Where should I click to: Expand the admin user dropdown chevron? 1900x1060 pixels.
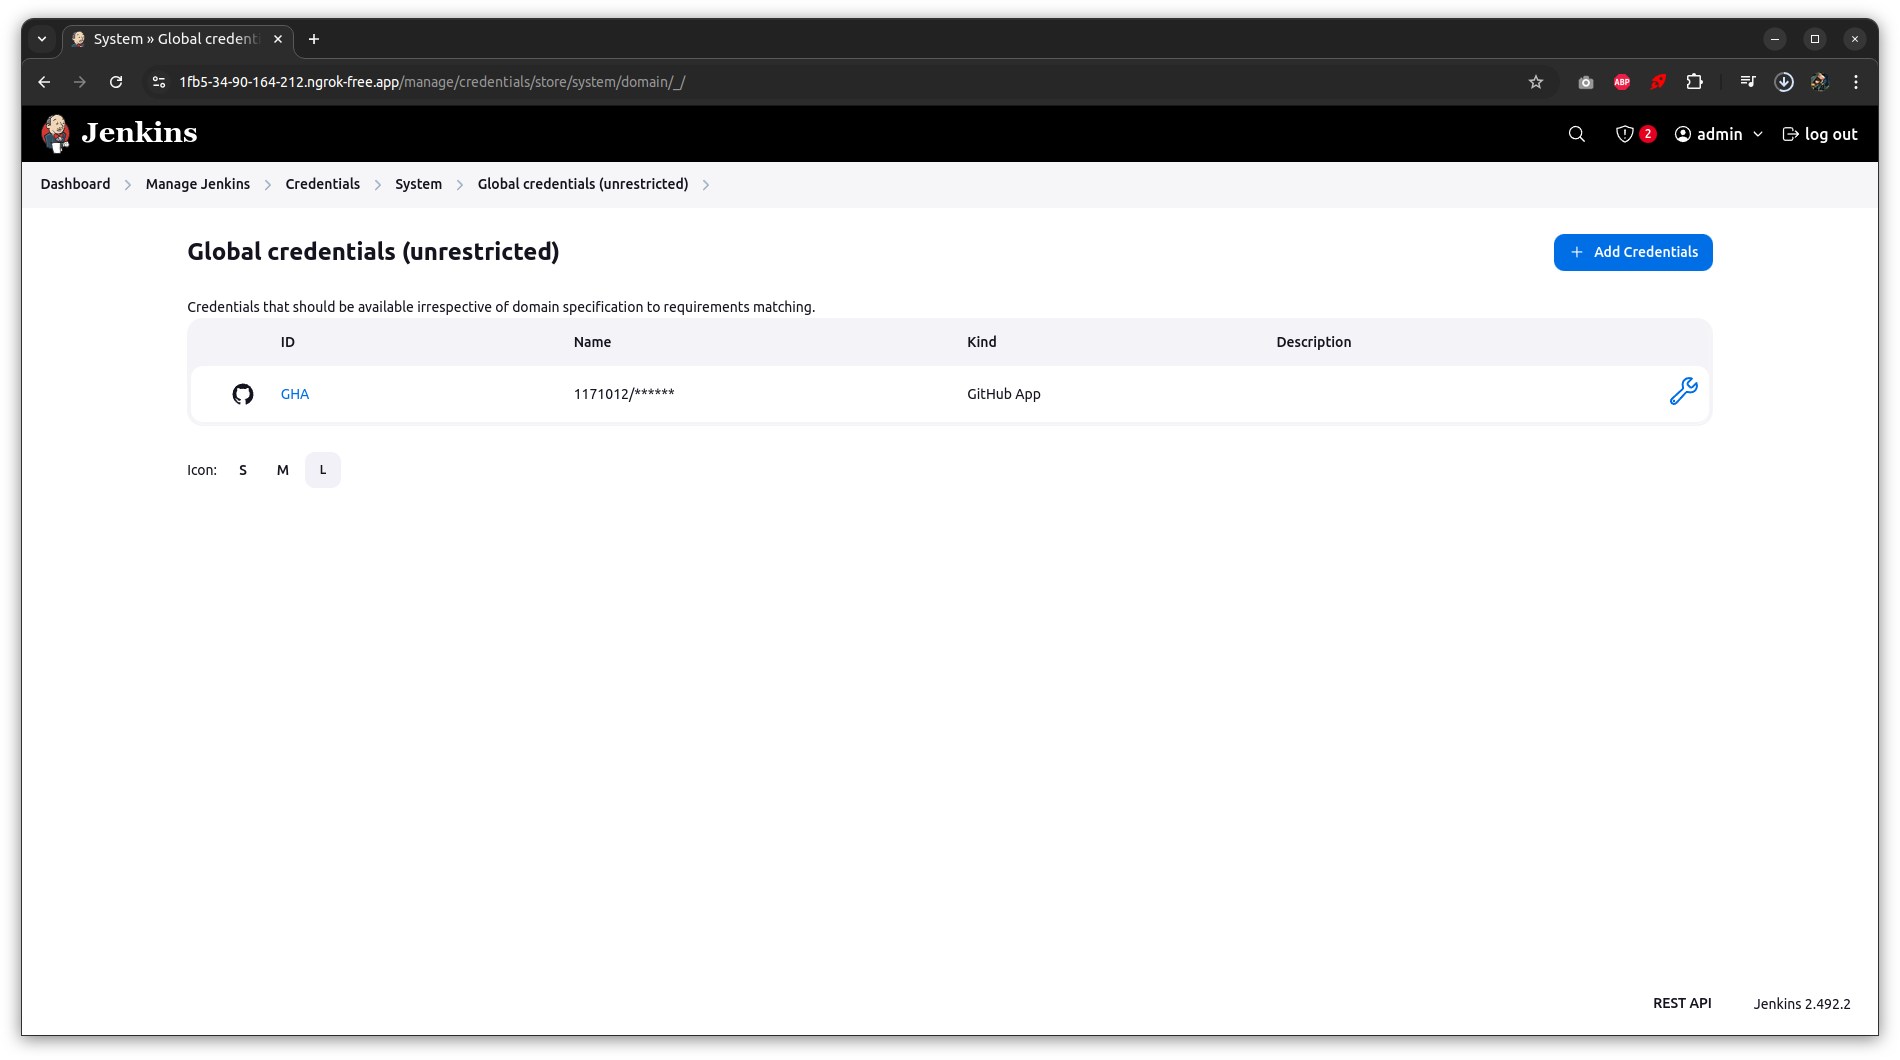coord(1758,134)
